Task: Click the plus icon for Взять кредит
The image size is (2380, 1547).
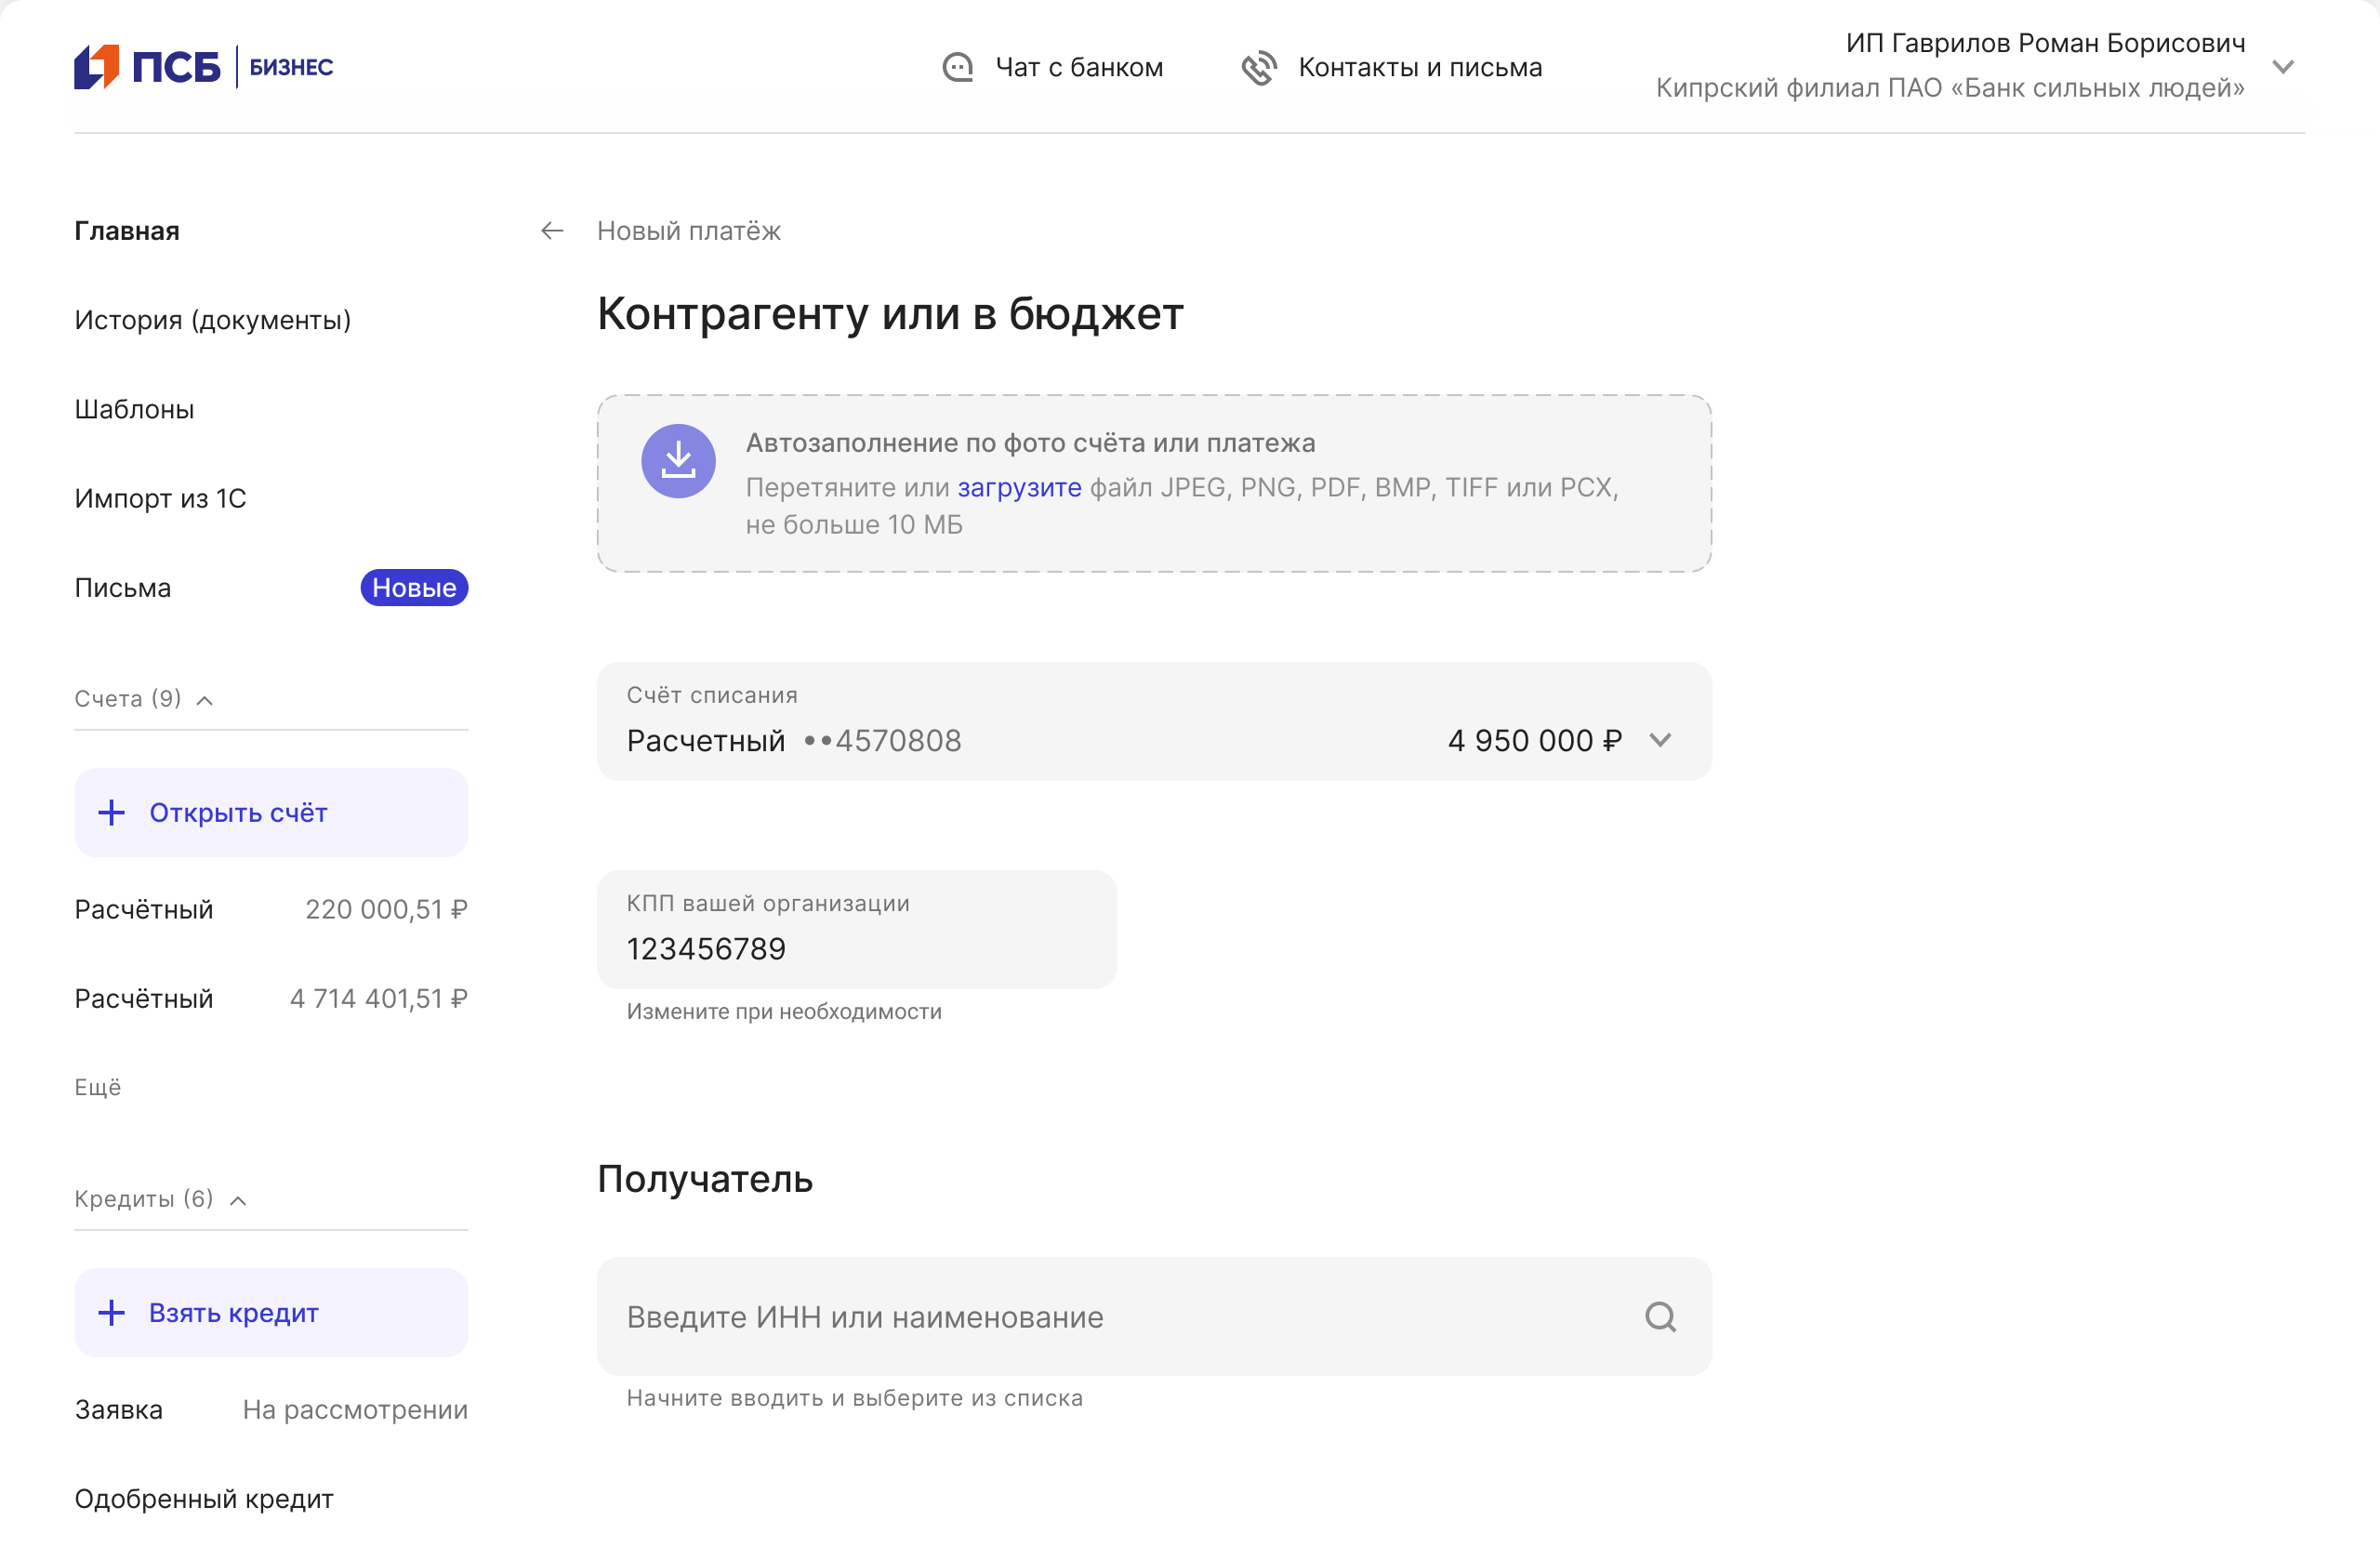Action: tap(112, 1313)
